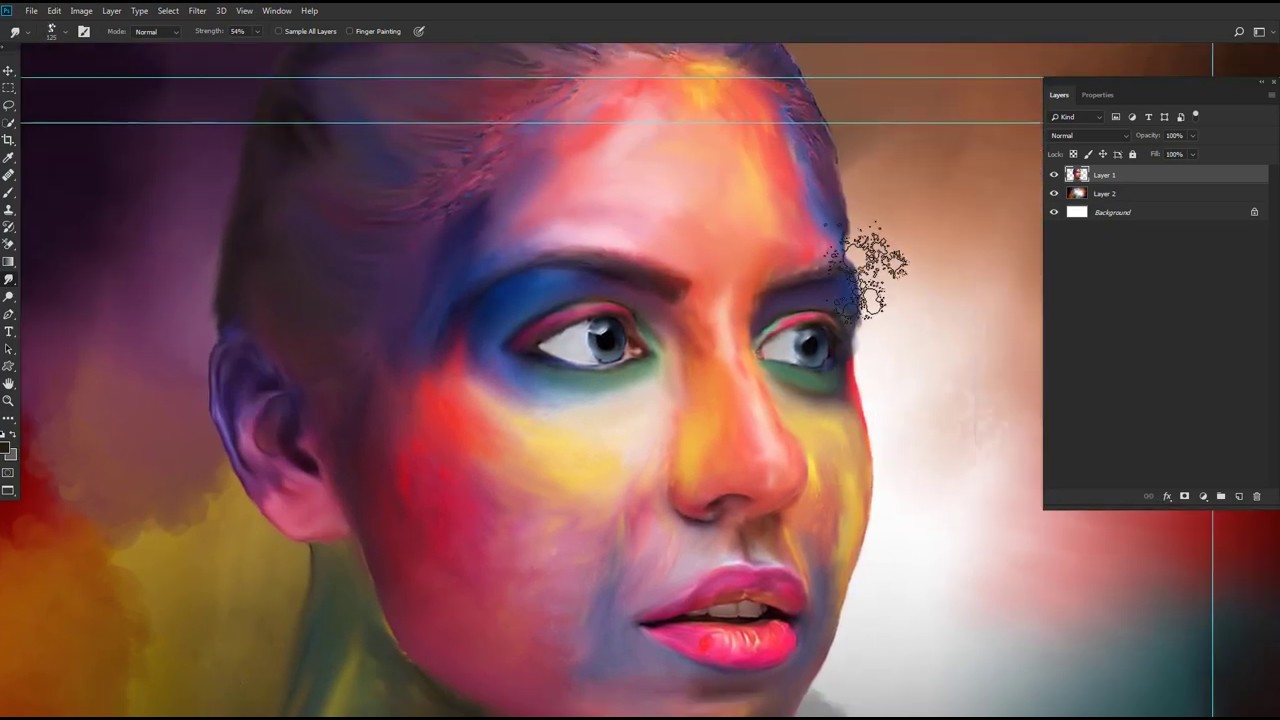Select the Type tool
Viewport: 1280px width, 720px height.
[8, 331]
